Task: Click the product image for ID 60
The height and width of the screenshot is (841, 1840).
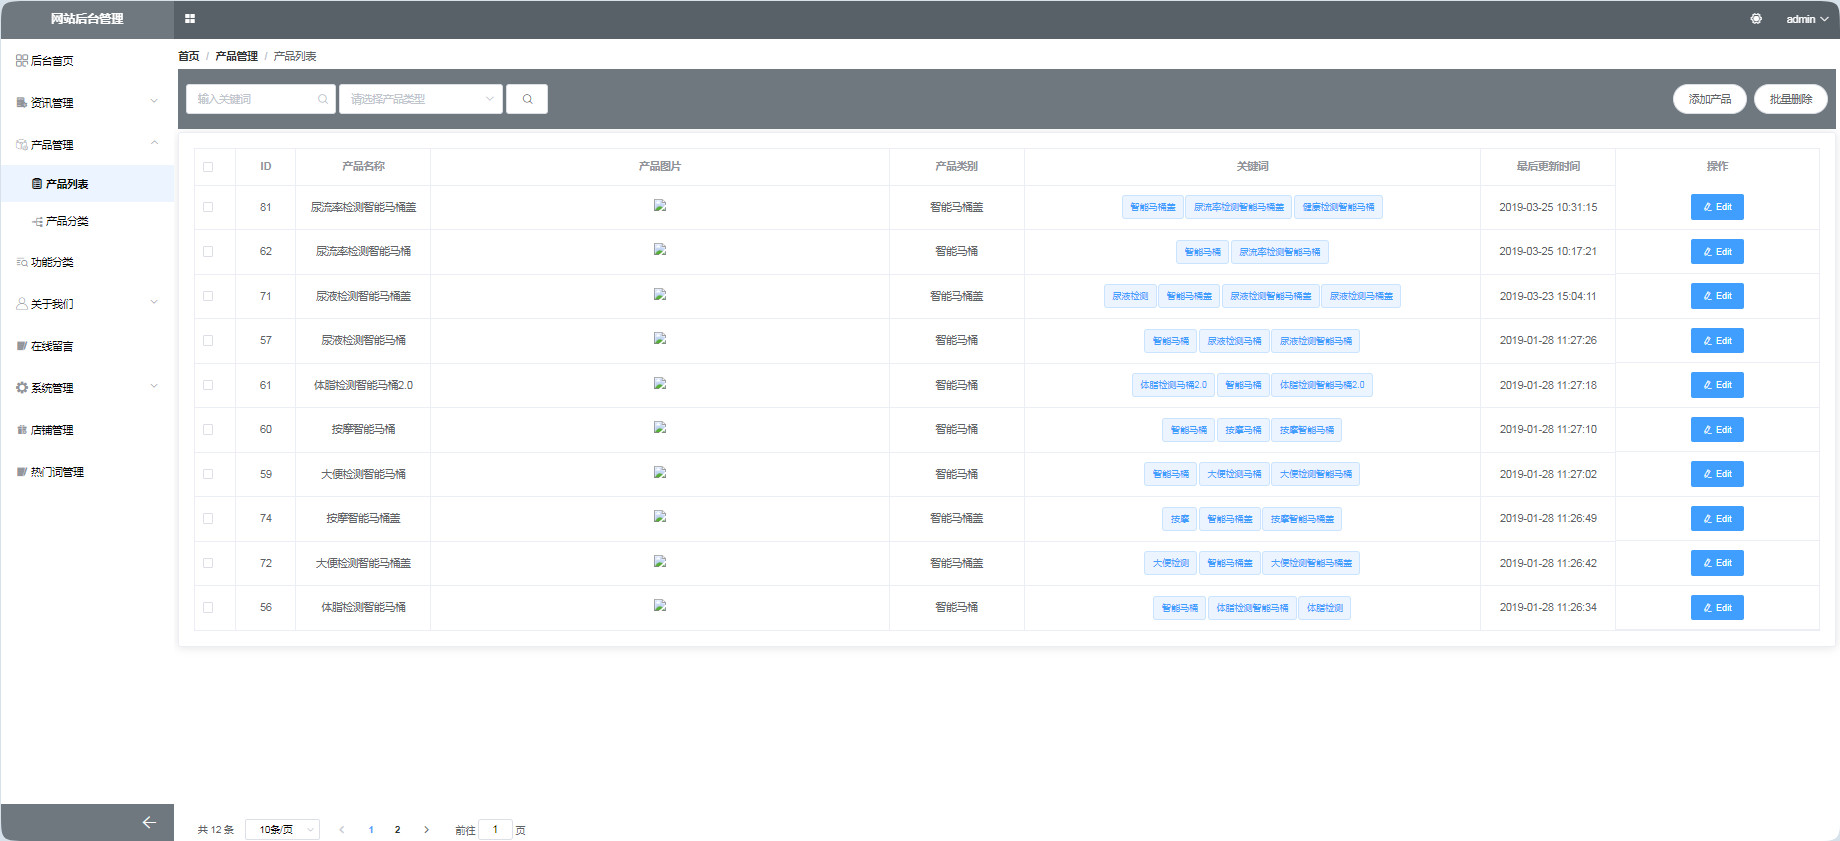Action: (x=660, y=428)
